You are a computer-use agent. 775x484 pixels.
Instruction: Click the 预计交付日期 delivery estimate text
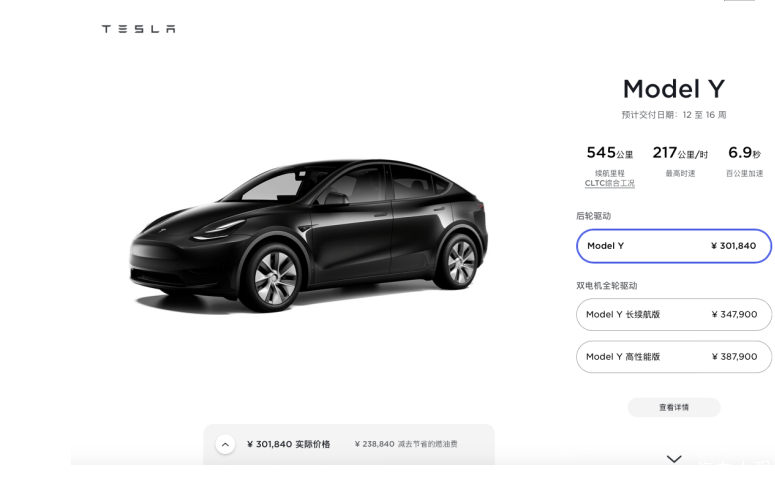click(x=674, y=115)
